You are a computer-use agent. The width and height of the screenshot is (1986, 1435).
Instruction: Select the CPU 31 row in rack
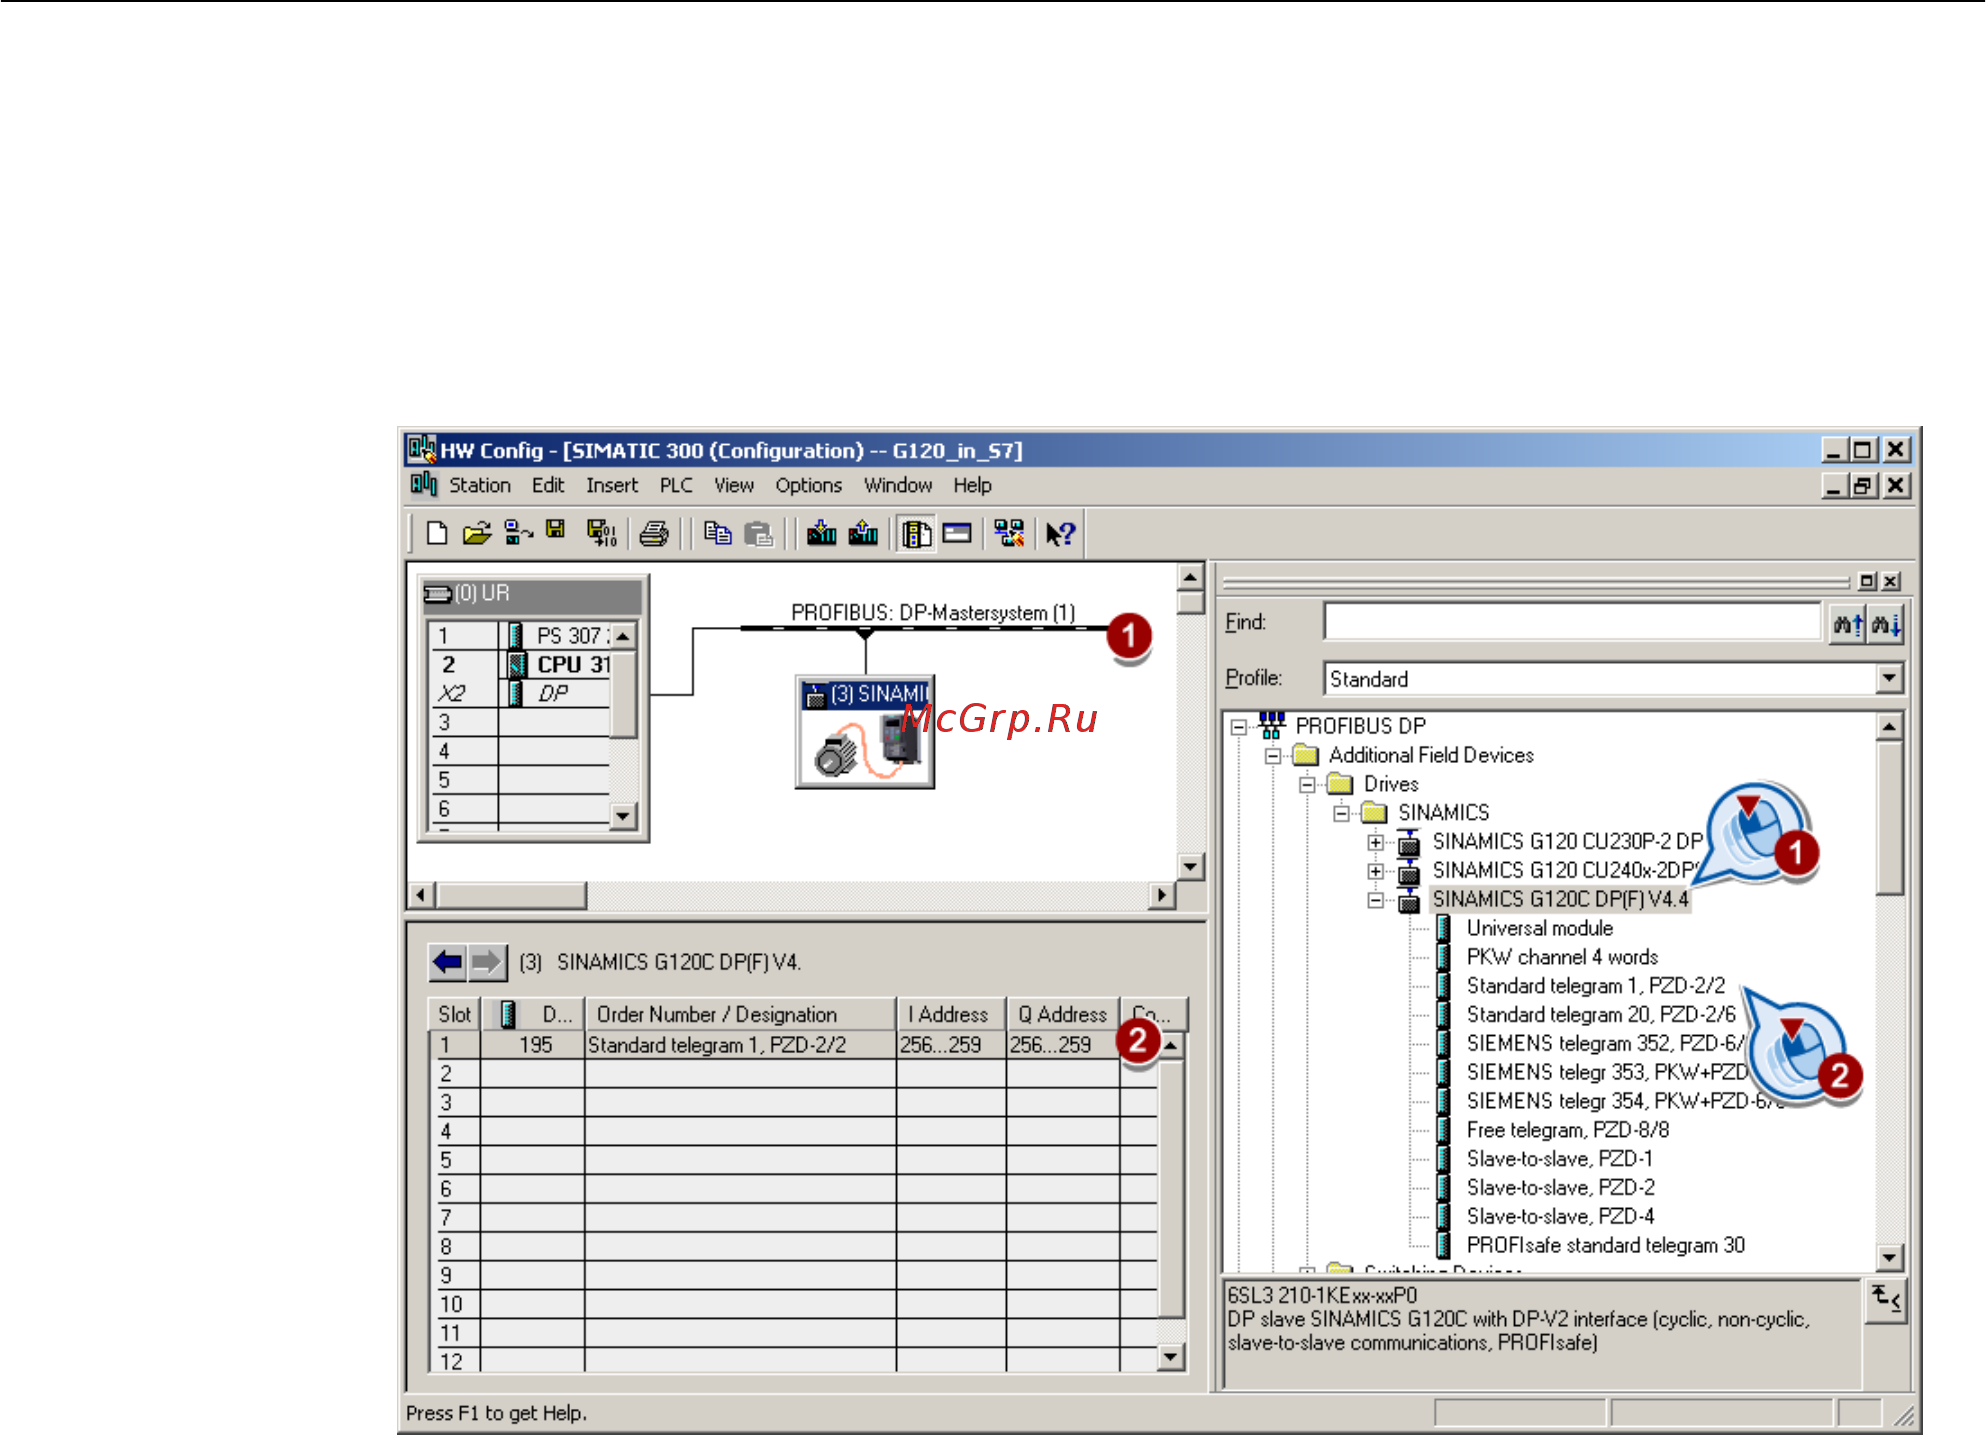(520, 665)
